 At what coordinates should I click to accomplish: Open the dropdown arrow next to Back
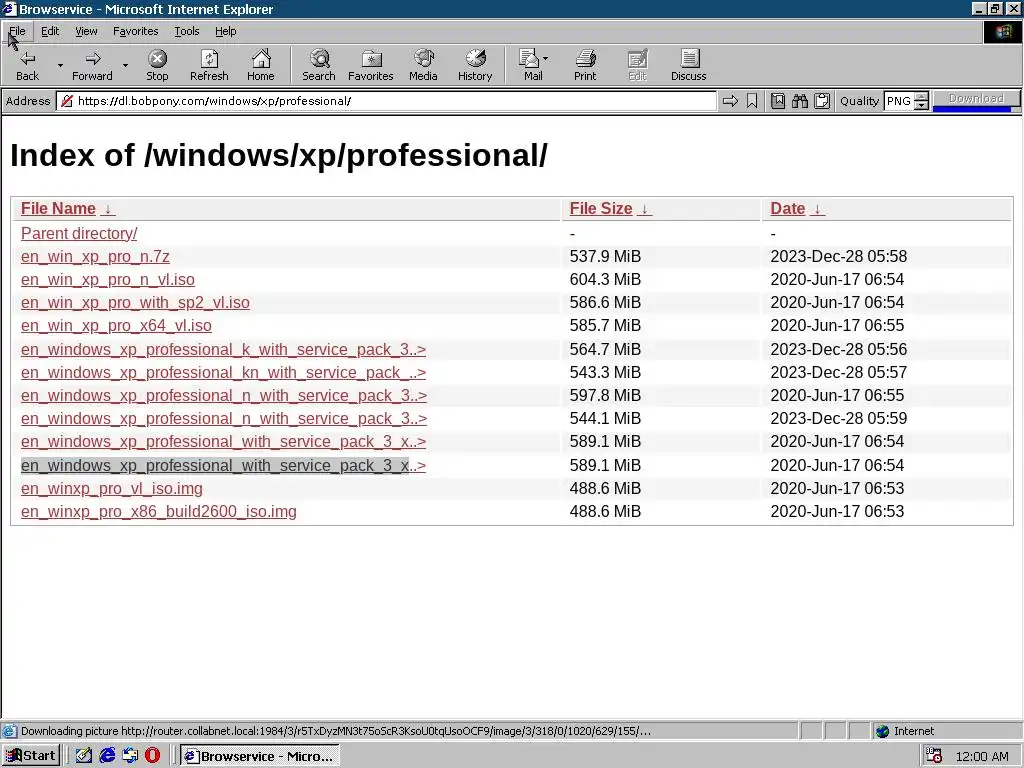(x=60, y=65)
